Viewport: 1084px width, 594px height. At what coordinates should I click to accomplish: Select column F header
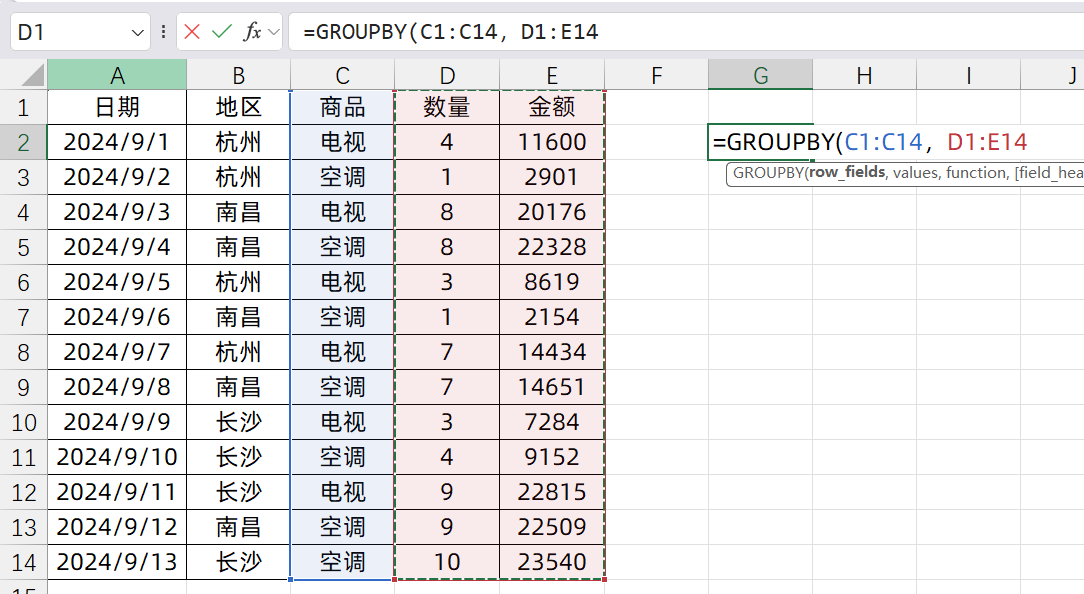tap(656, 75)
